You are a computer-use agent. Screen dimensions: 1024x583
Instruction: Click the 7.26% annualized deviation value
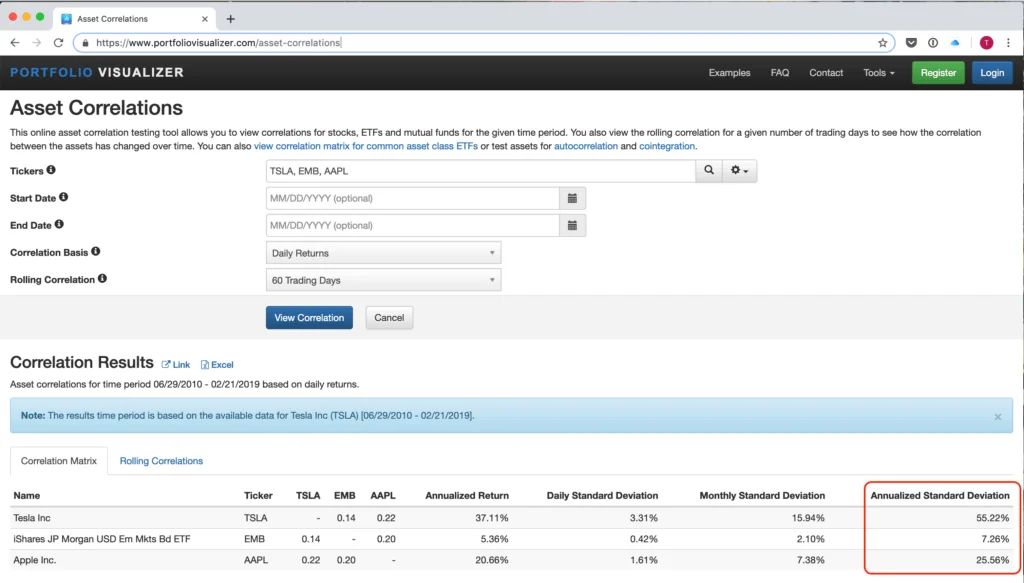click(995, 539)
